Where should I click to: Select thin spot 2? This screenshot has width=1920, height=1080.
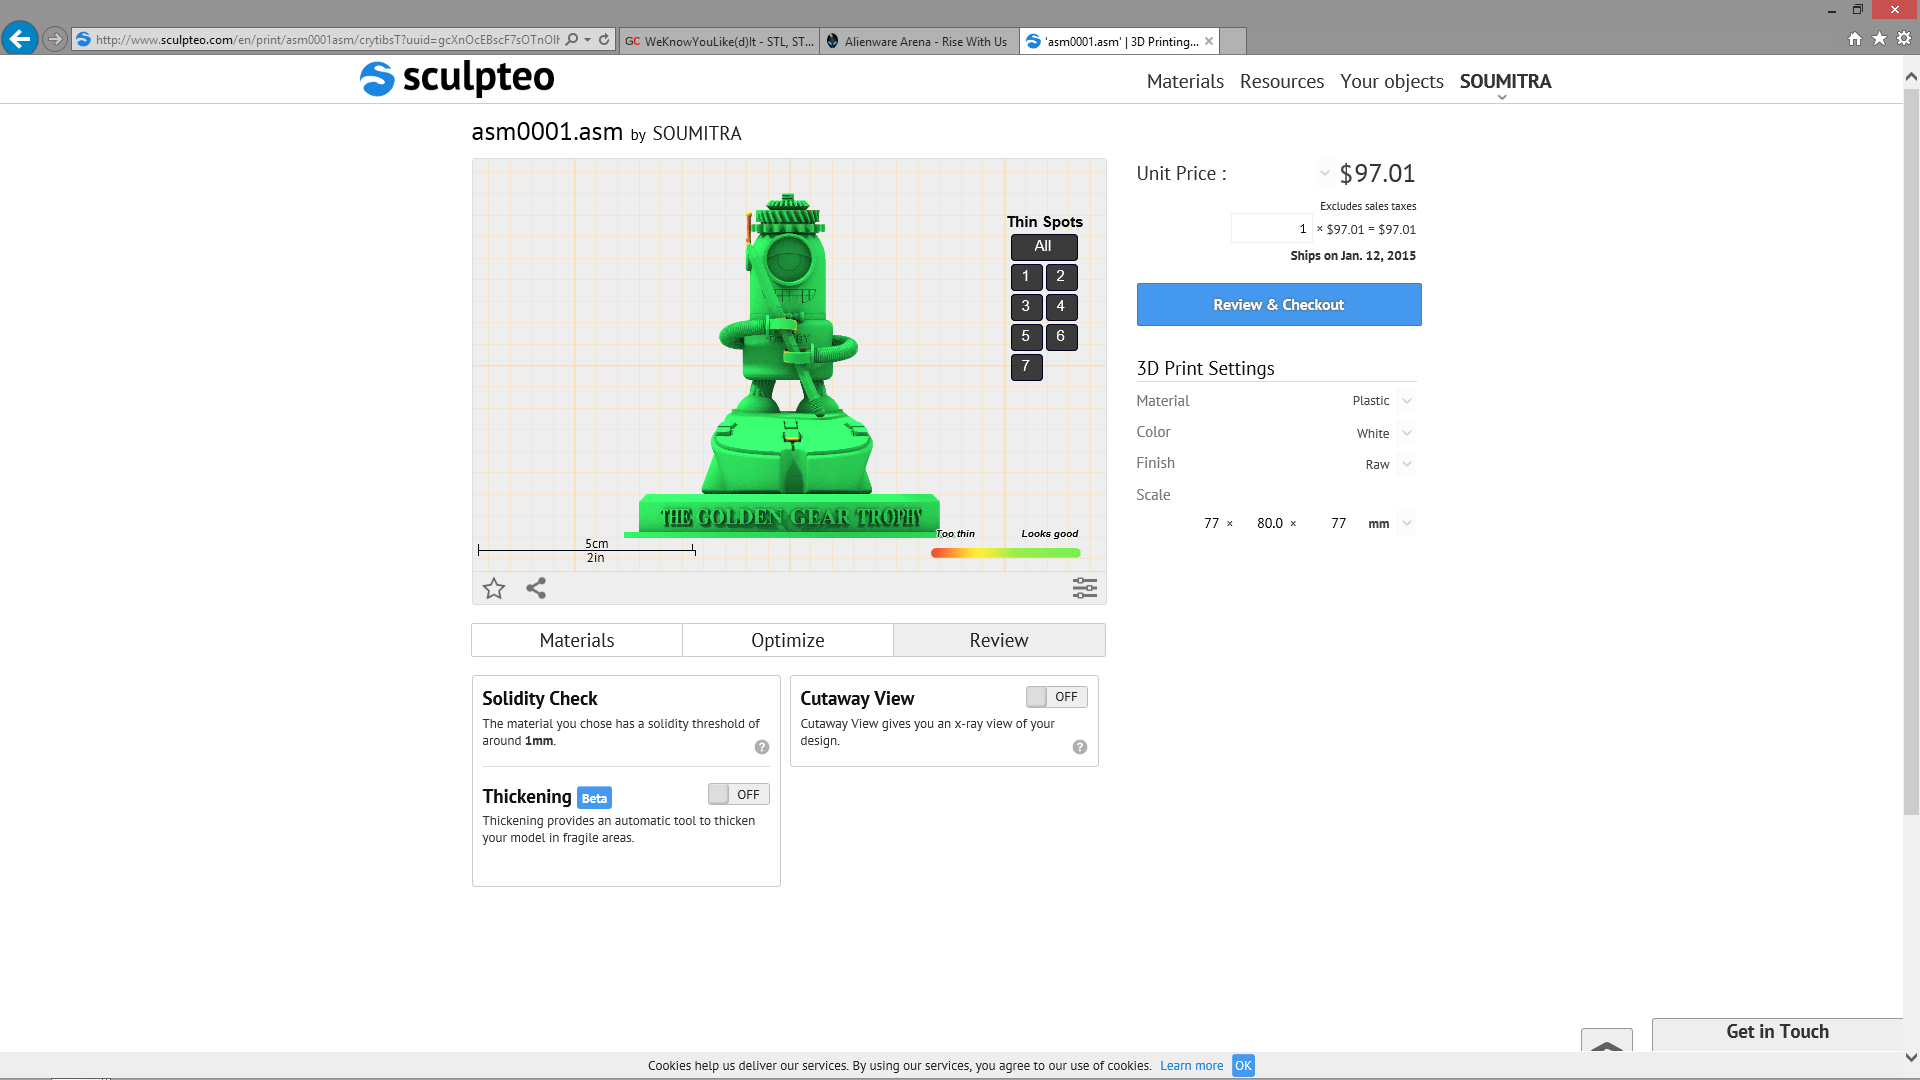point(1061,277)
